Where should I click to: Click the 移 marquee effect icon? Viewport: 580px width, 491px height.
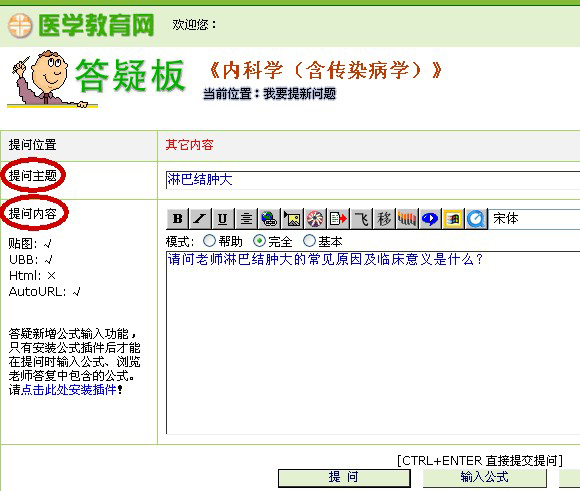tap(384, 219)
